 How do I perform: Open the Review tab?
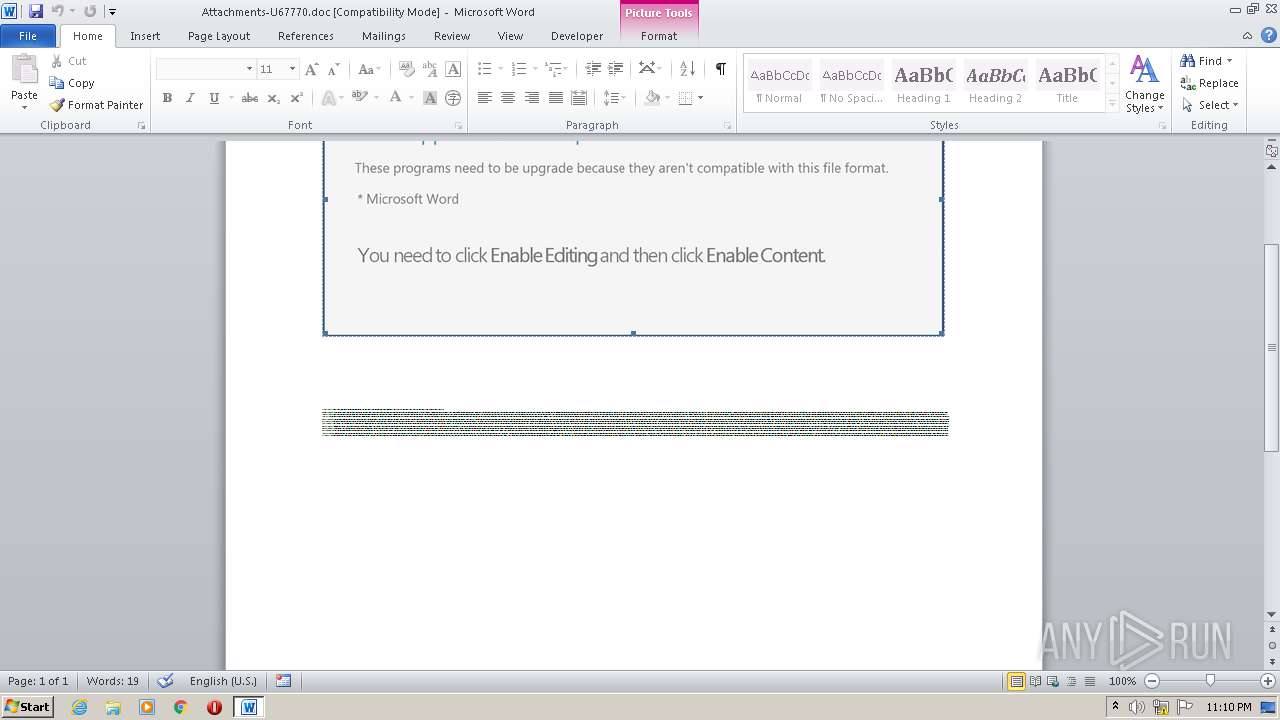pos(452,36)
